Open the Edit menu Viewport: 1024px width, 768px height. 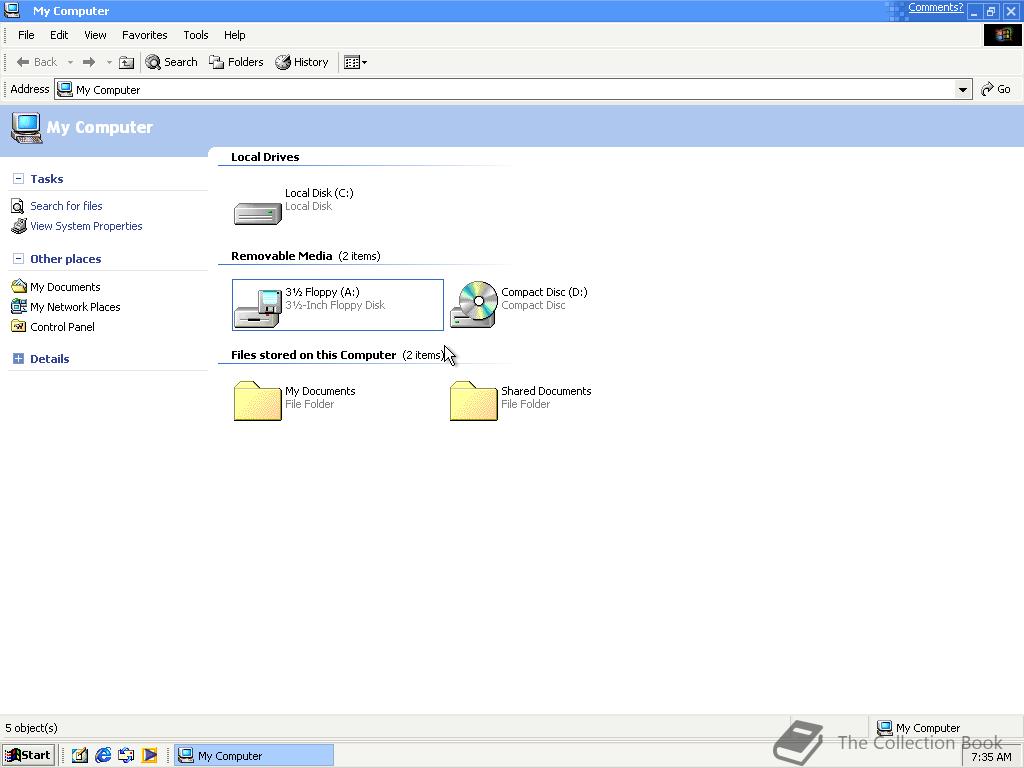[59, 35]
